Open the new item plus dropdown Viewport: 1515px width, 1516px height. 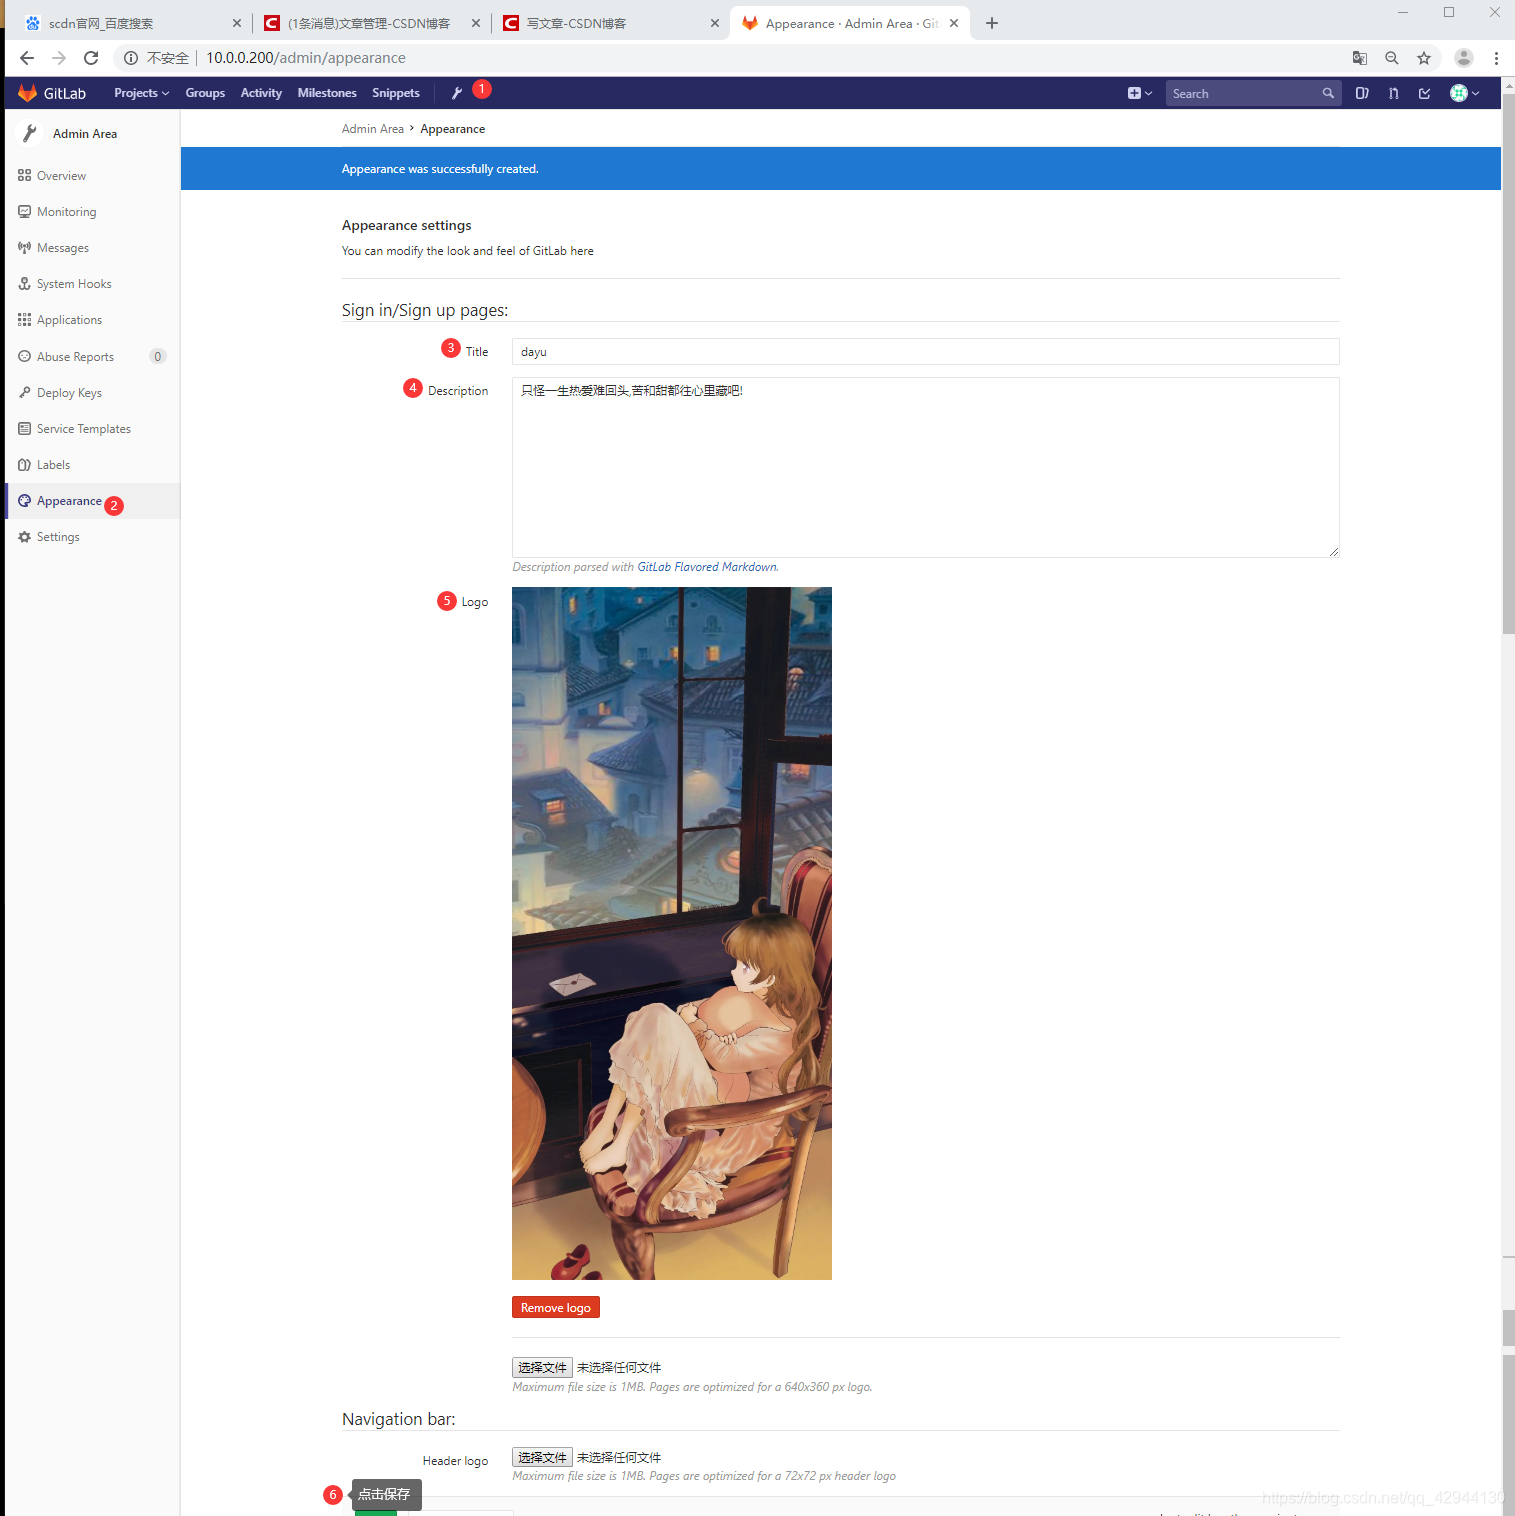tap(1140, 93)
